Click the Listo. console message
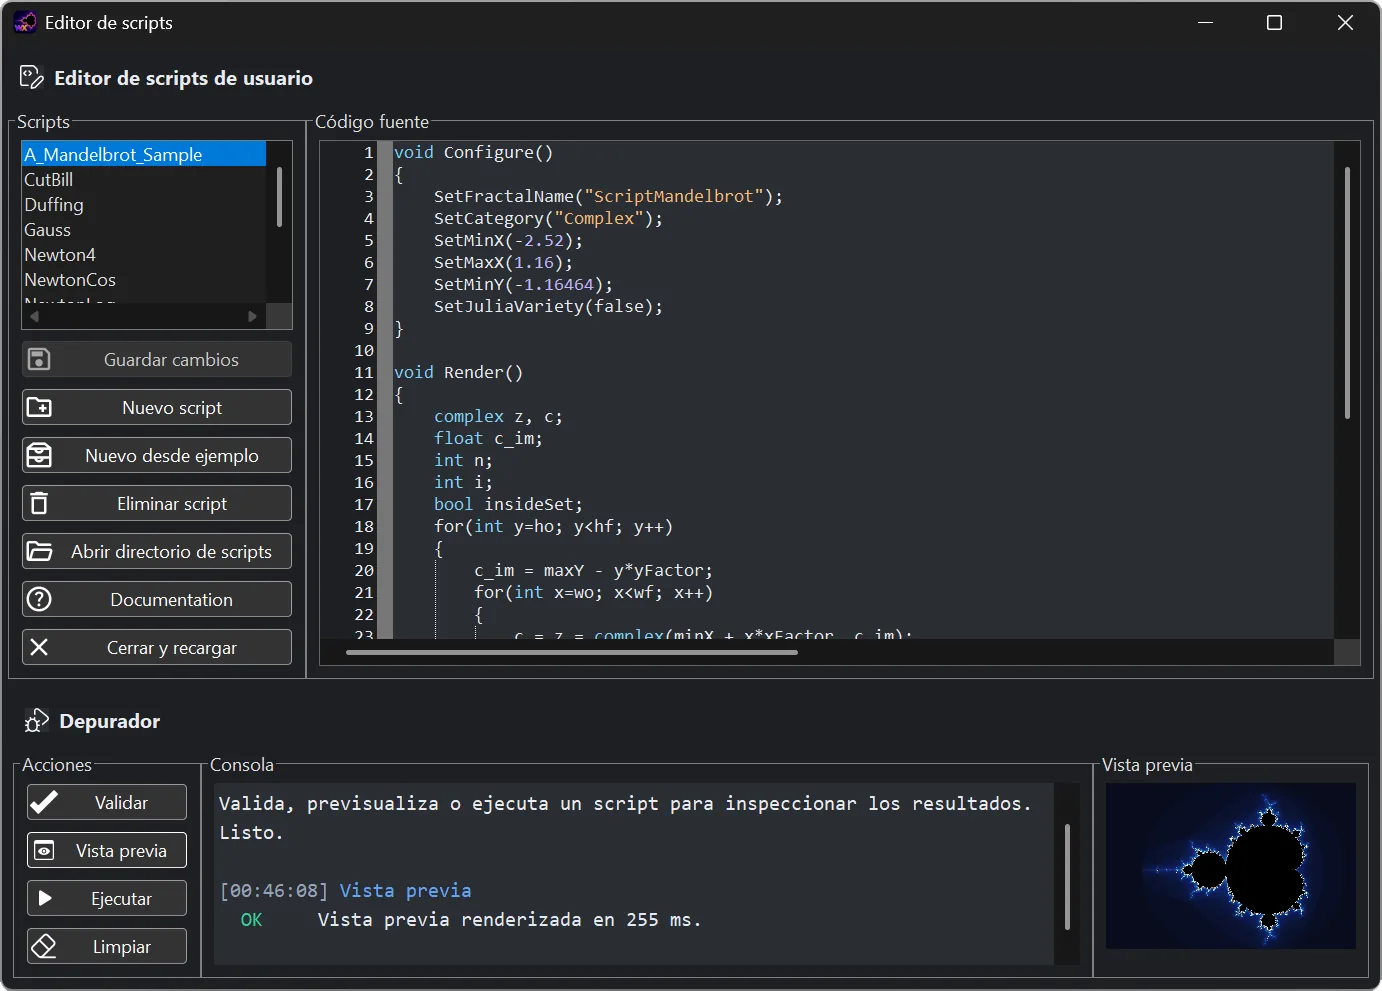Image resolution: width=1382 pixels, height=991 pixels. click(x=251, y=832)
